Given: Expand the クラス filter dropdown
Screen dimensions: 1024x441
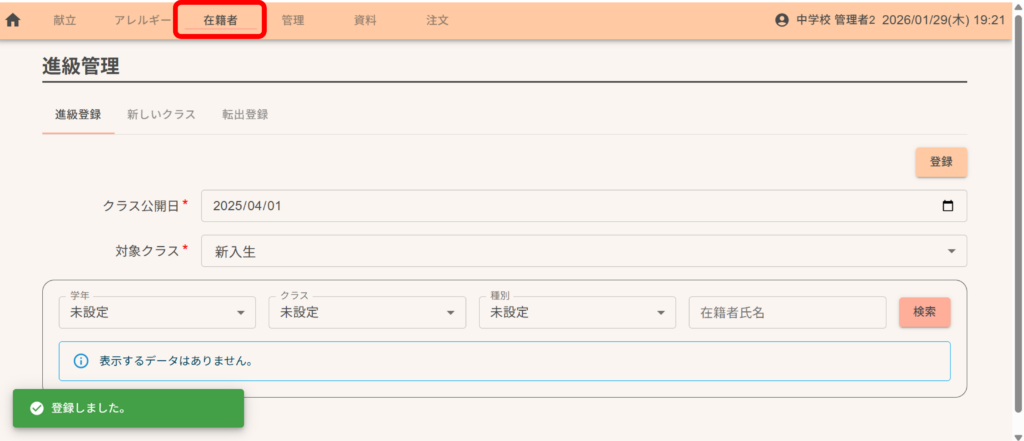Looking at the screenshot, I should [x=367, y=313].
